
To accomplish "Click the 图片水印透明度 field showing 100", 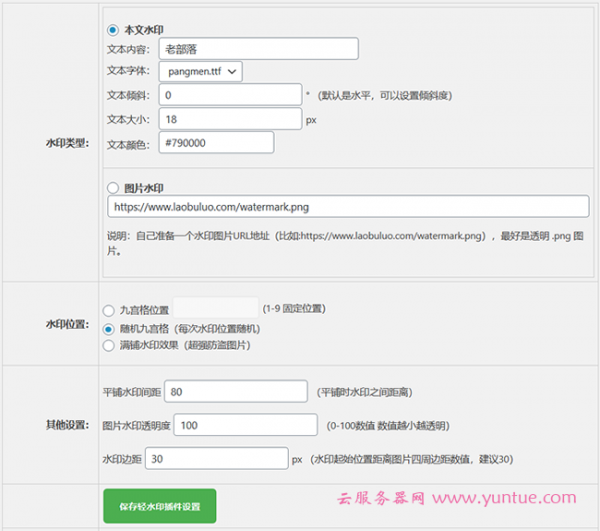I will 246,425.
